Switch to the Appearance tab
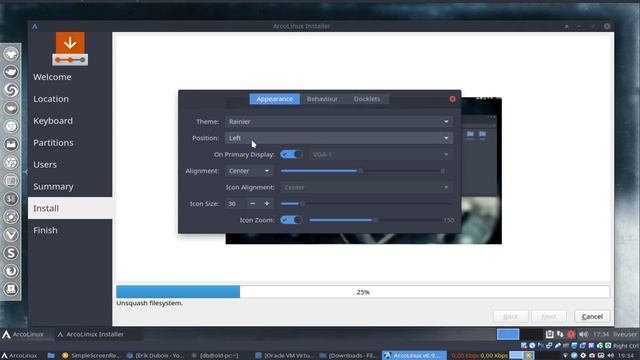640x360 pixels. pos(274,99)
